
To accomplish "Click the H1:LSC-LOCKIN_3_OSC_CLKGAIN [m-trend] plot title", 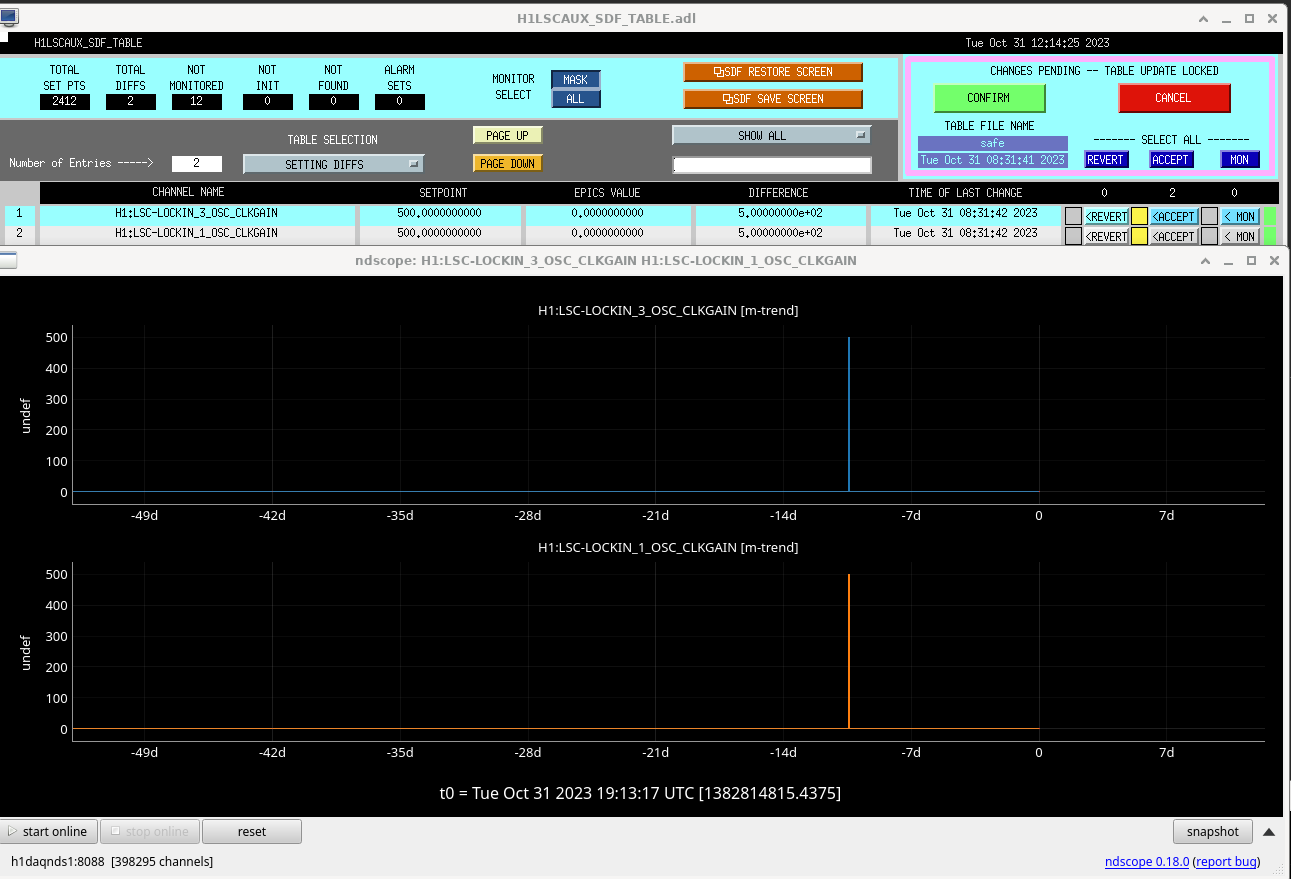I will tap(668, 311).
